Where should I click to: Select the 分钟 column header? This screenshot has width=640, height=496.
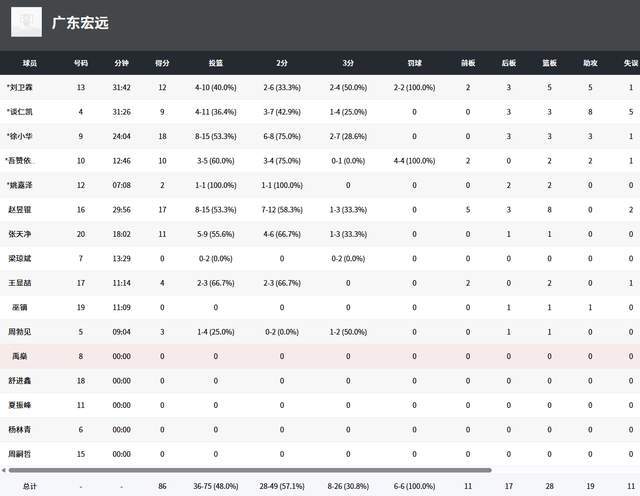tap(121, 62)
